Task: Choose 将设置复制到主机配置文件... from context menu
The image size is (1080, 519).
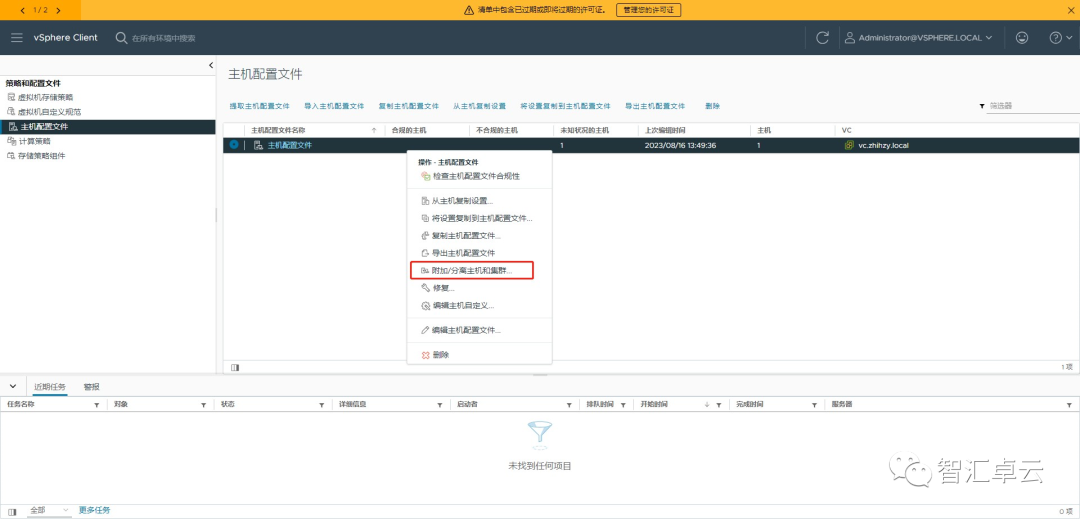Action: (479, 218)
